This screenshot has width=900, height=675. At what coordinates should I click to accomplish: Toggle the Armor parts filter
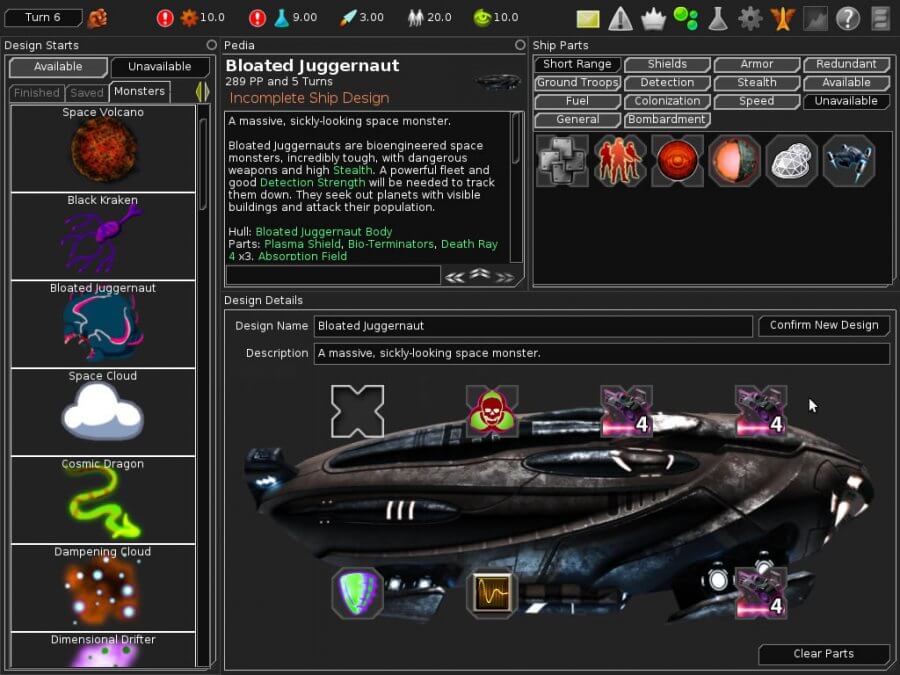pos(757,64)
